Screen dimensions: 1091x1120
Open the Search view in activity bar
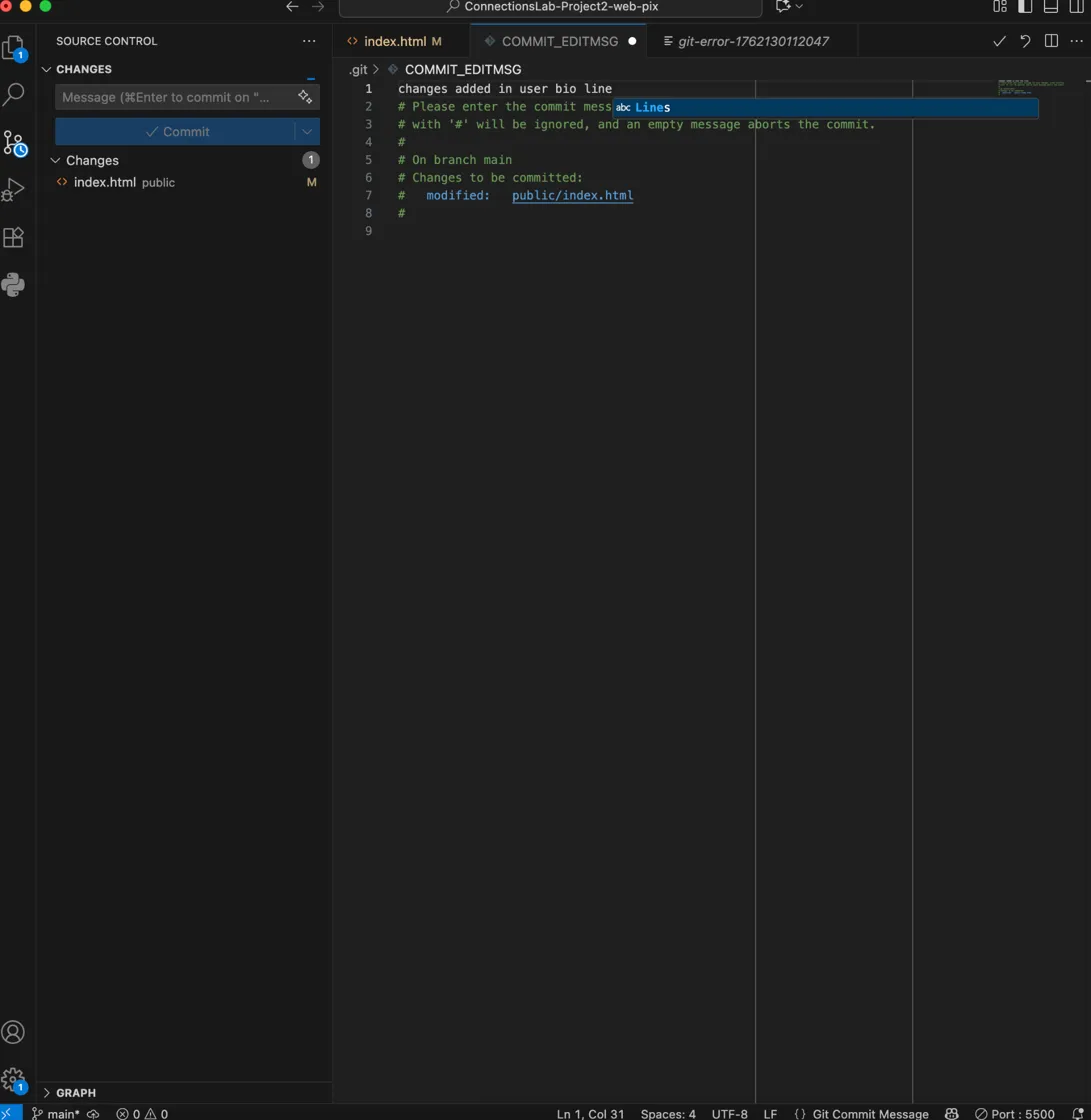[14, 94]
